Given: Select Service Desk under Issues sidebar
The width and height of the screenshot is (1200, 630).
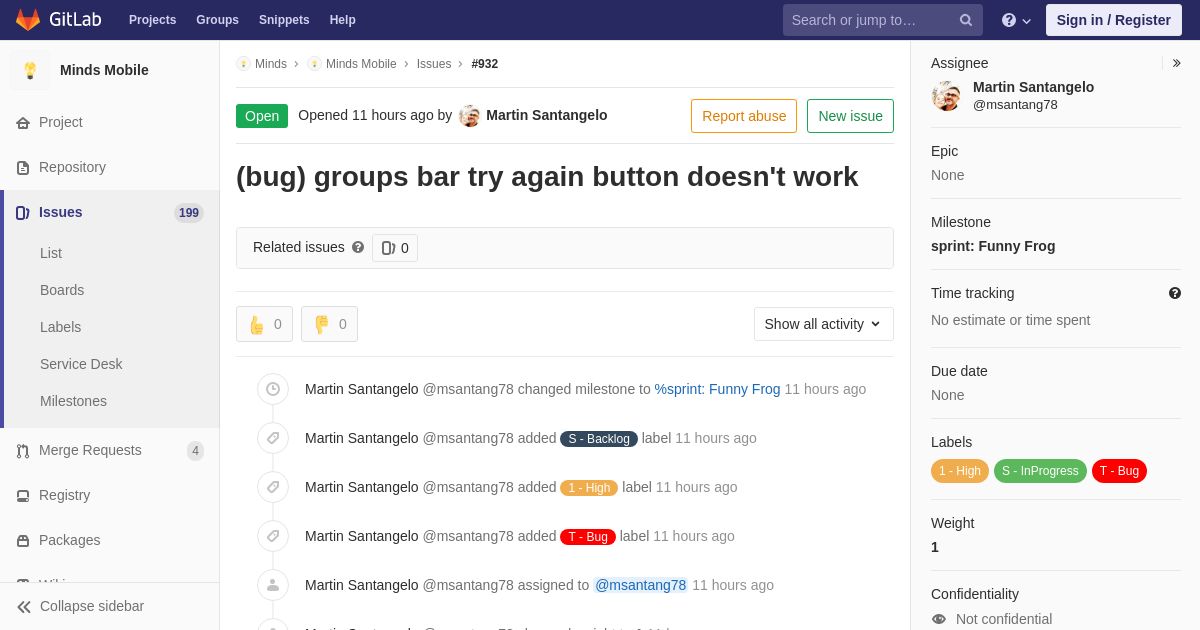Looking at the screenshot, I should (x=81, y=364).
